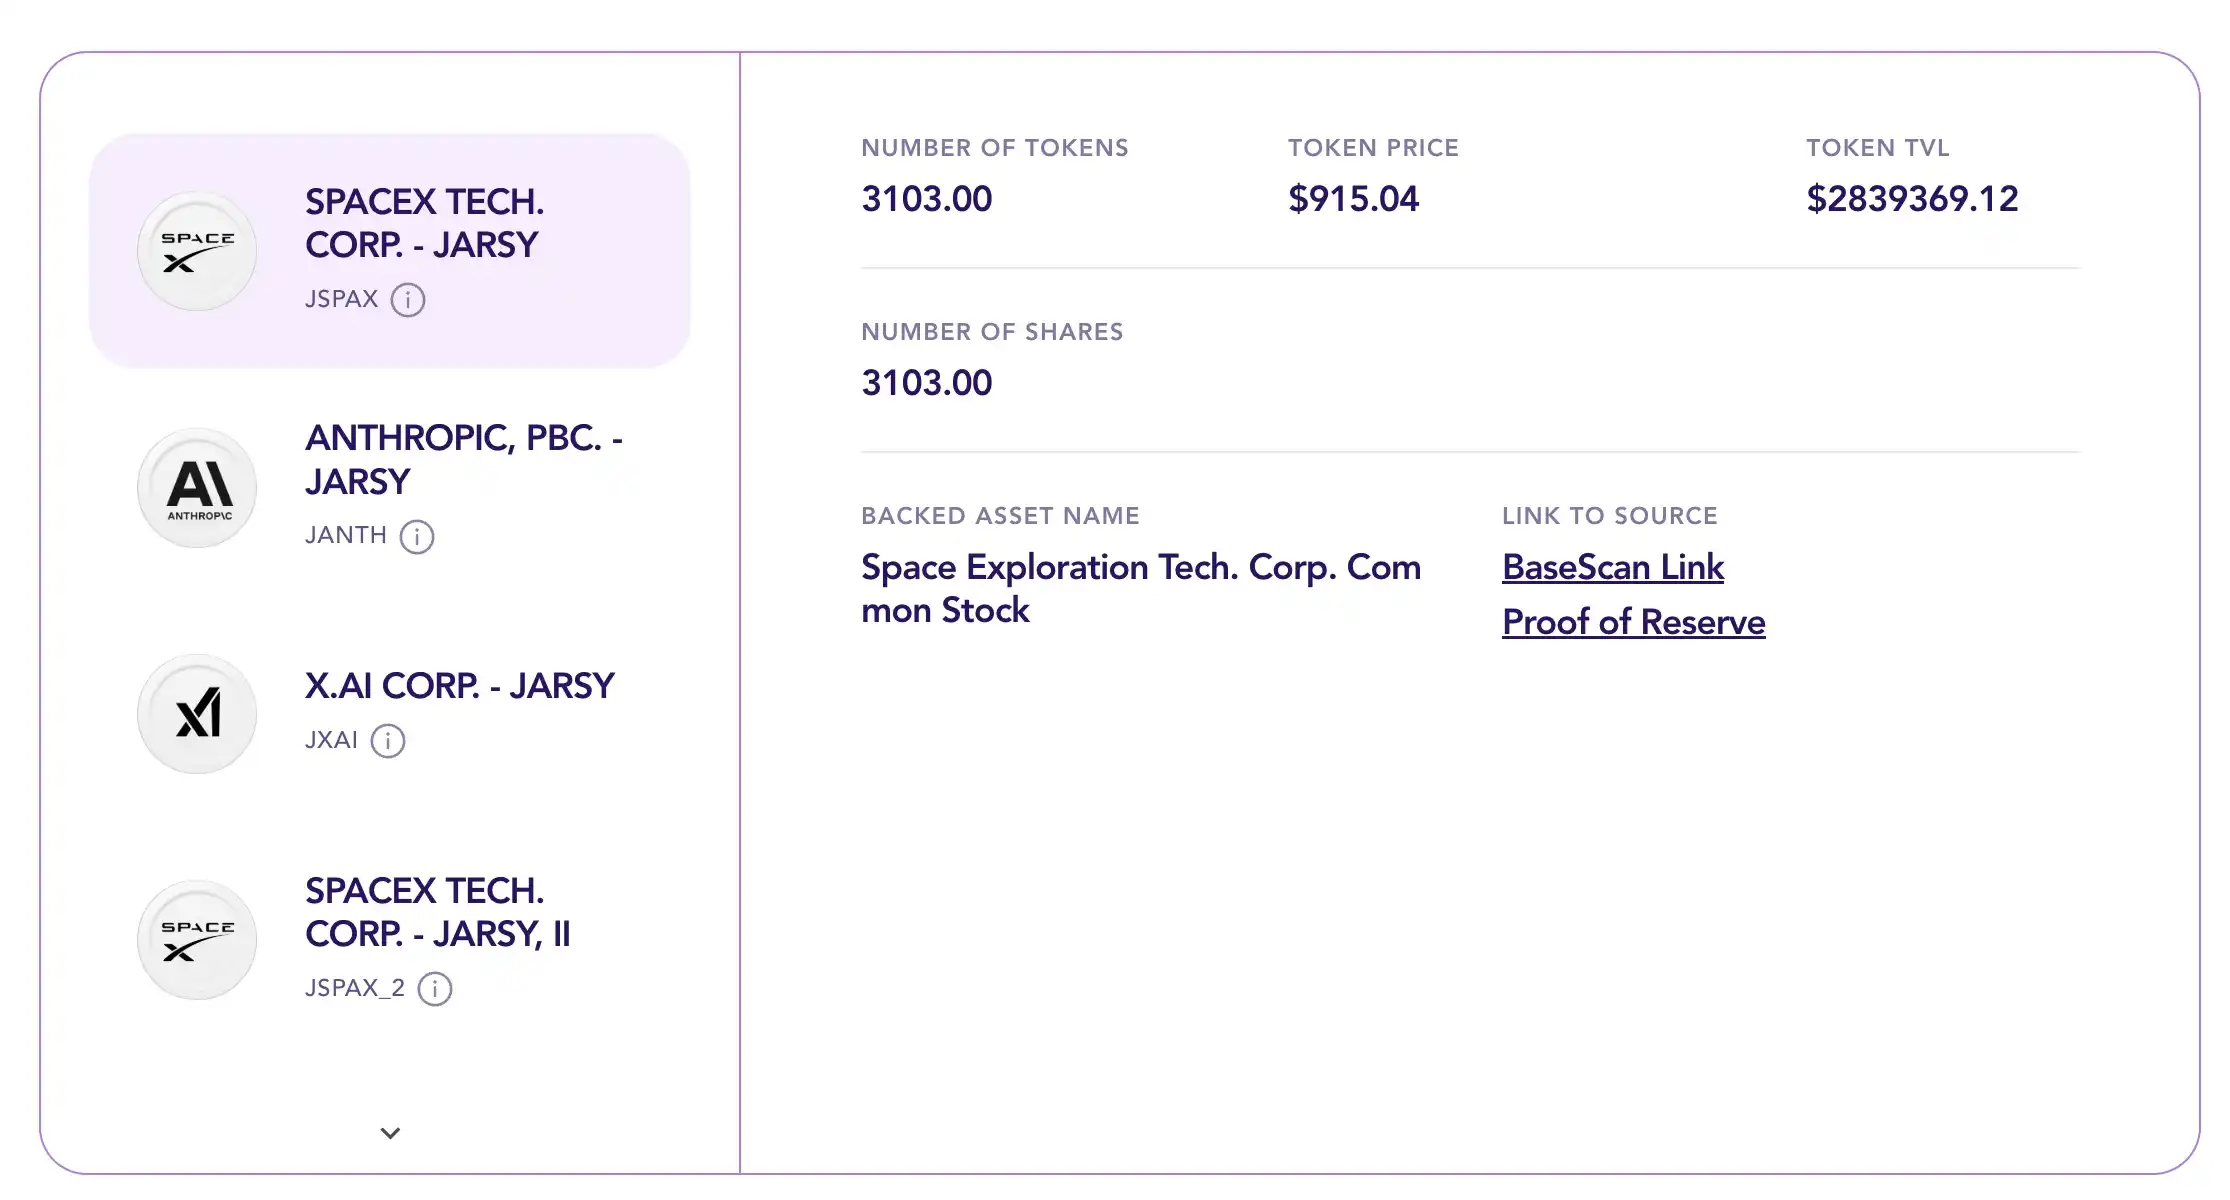Select X.AI CORP. - JARSY item

[x=459, y=686]
